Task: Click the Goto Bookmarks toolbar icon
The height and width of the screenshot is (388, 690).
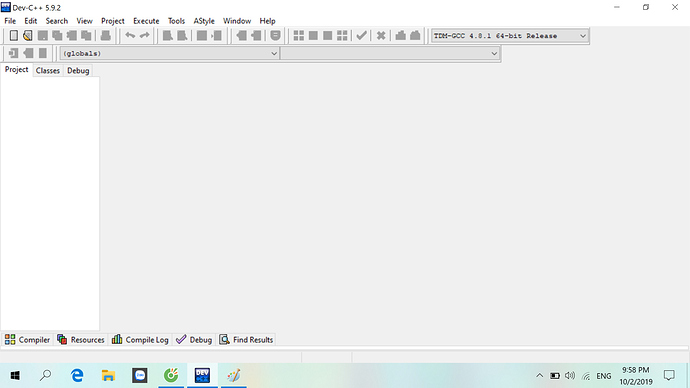Action: point(43,53)
